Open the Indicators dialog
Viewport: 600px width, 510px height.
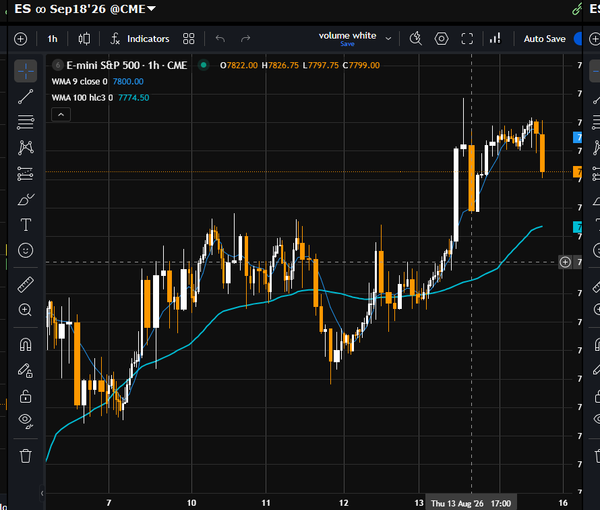[140, 39]
